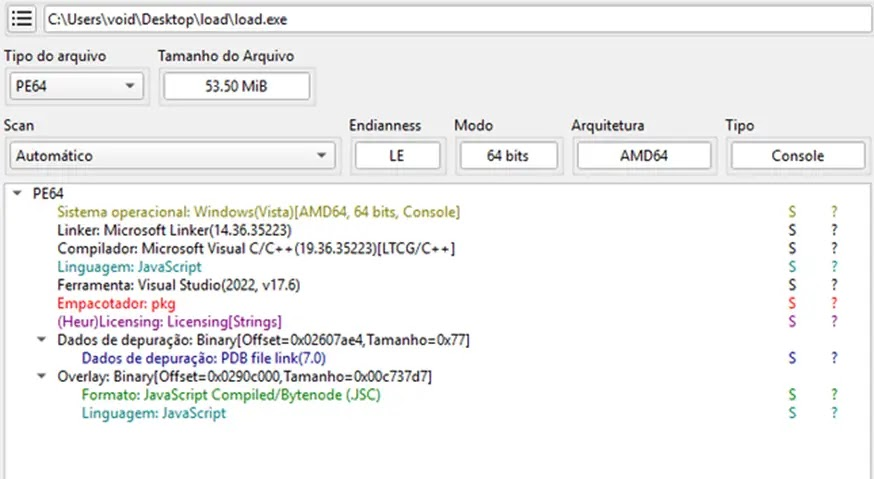Click ? info for Empacotador pkg row
The width and height of the screenshot is (874, 479).
coord(834,303)
